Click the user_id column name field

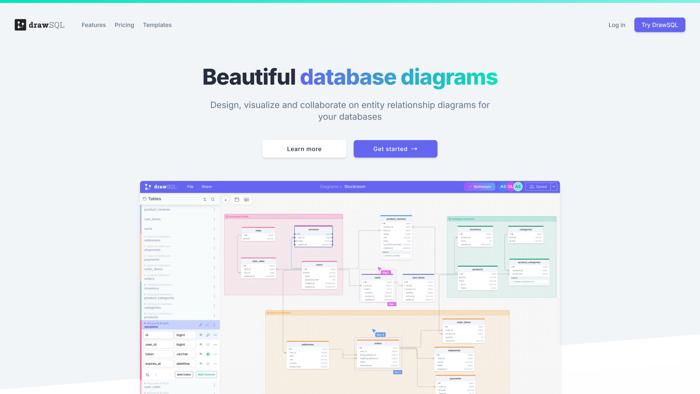pyautogui.click(x=158, y=344)
